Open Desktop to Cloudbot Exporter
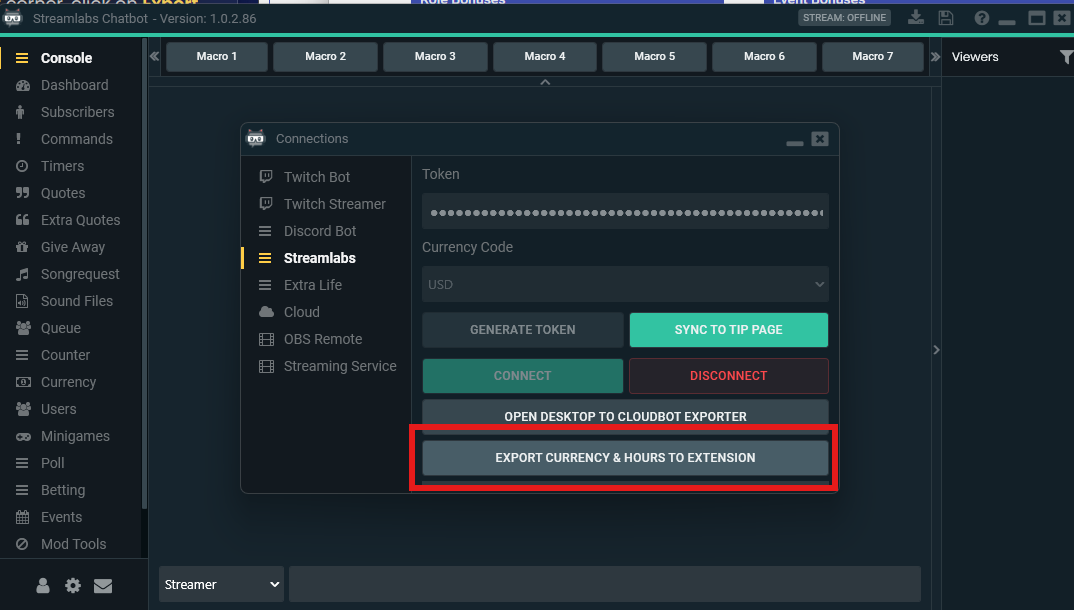 (x=625, y=416)
